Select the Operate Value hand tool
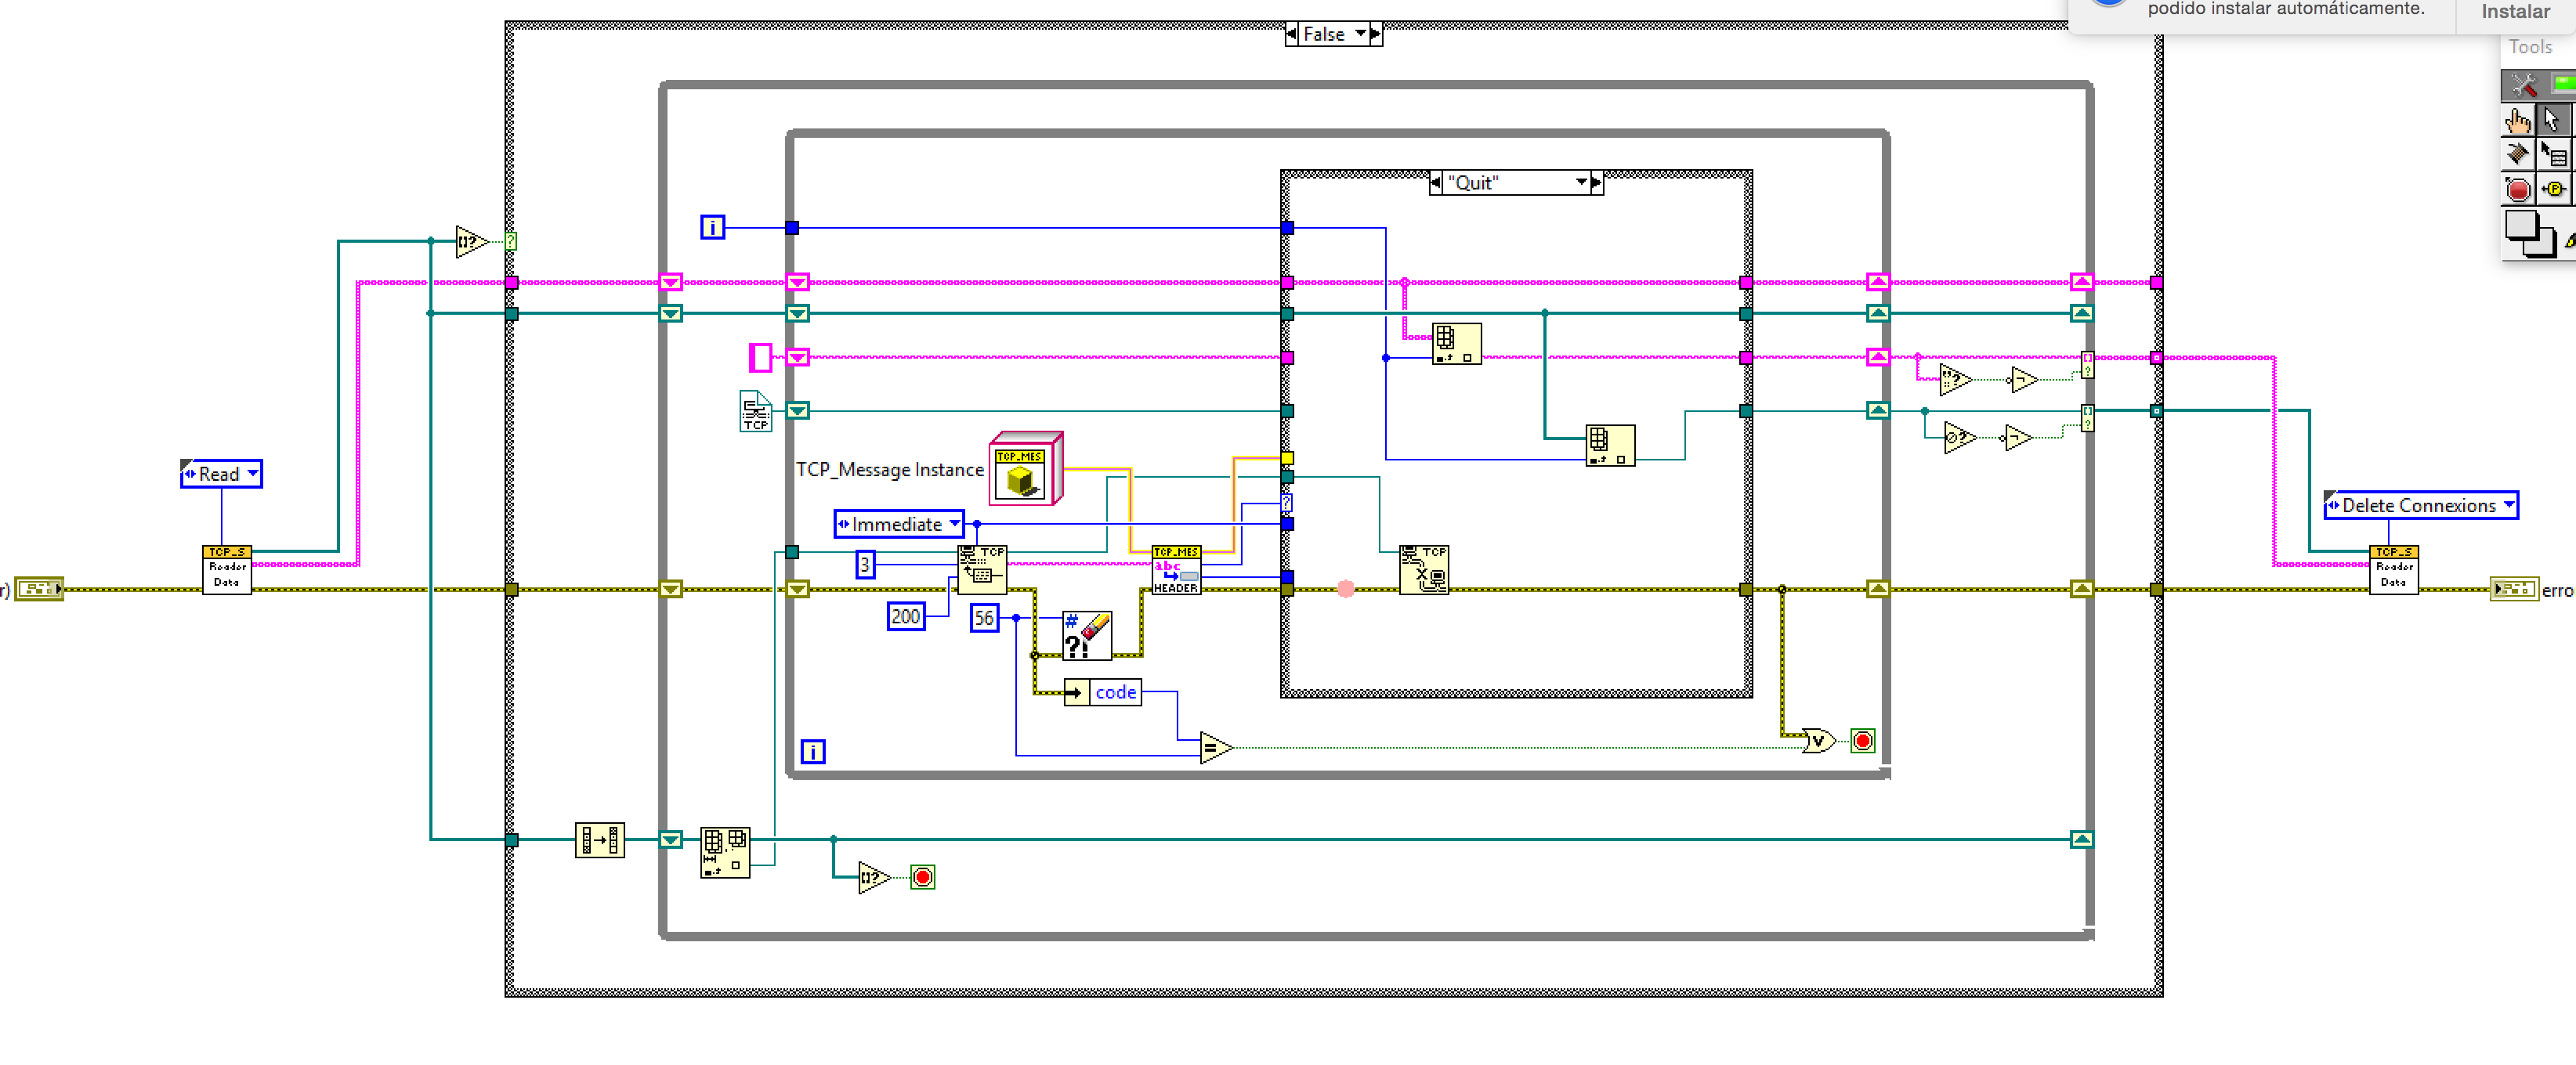Image resolution: width=2576 pixels, height=1065 pixels. point(2518,121)
